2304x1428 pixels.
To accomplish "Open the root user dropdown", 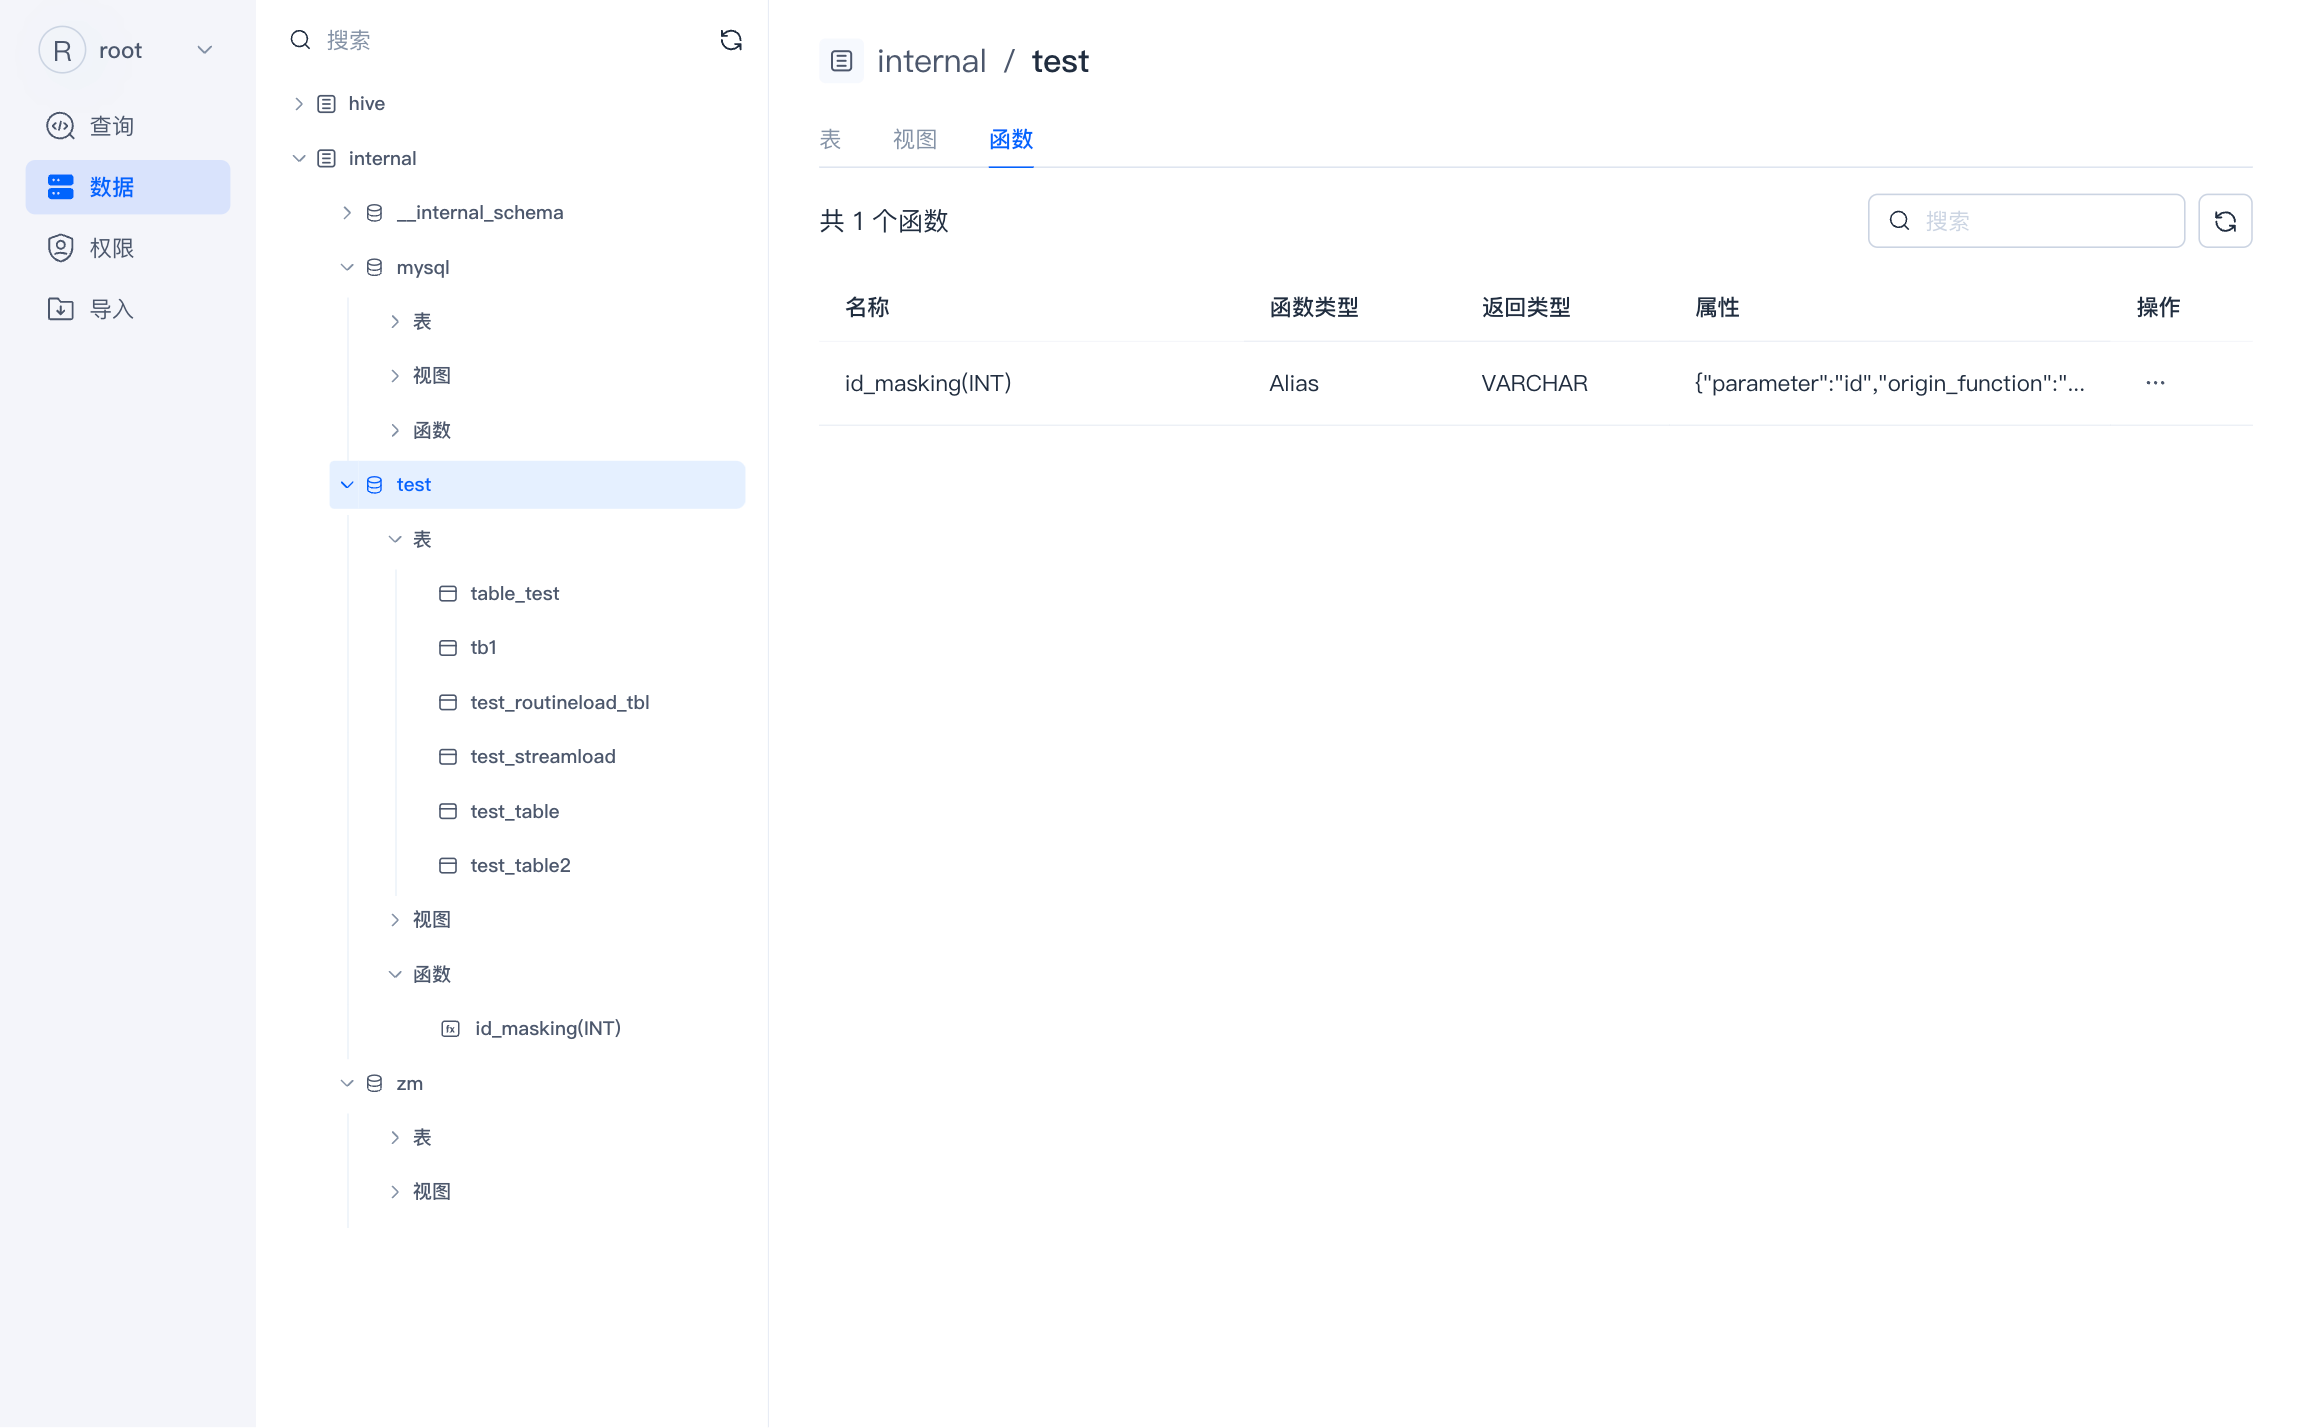I will pos(204,50).
